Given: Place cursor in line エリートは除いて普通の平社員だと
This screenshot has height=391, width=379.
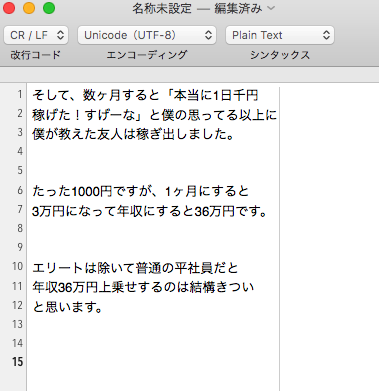Looking at the screenshot, I should point(135,268).
